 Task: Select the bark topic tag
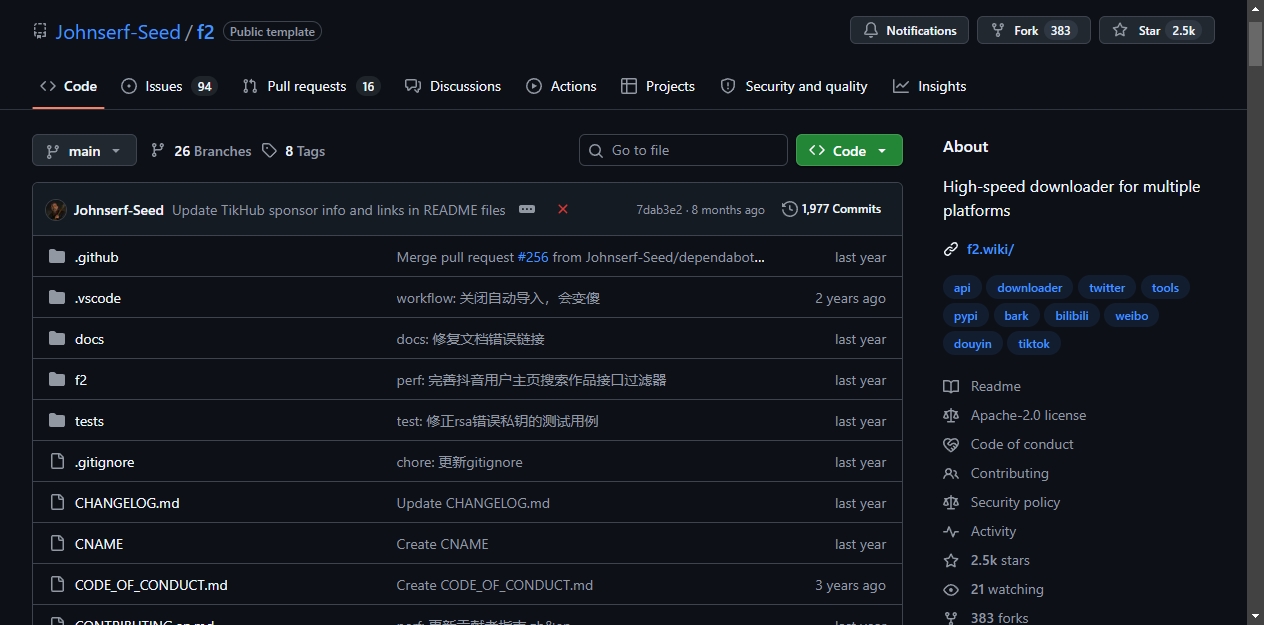pos(1017,316)
